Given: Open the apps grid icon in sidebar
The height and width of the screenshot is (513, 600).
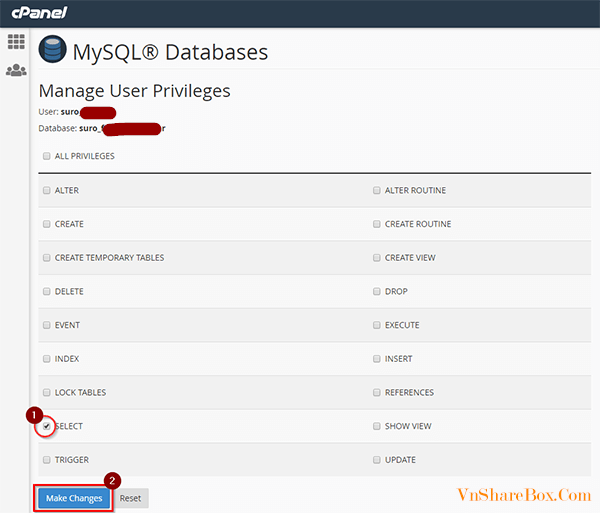Looking at the screenshot, I should 15,42.
